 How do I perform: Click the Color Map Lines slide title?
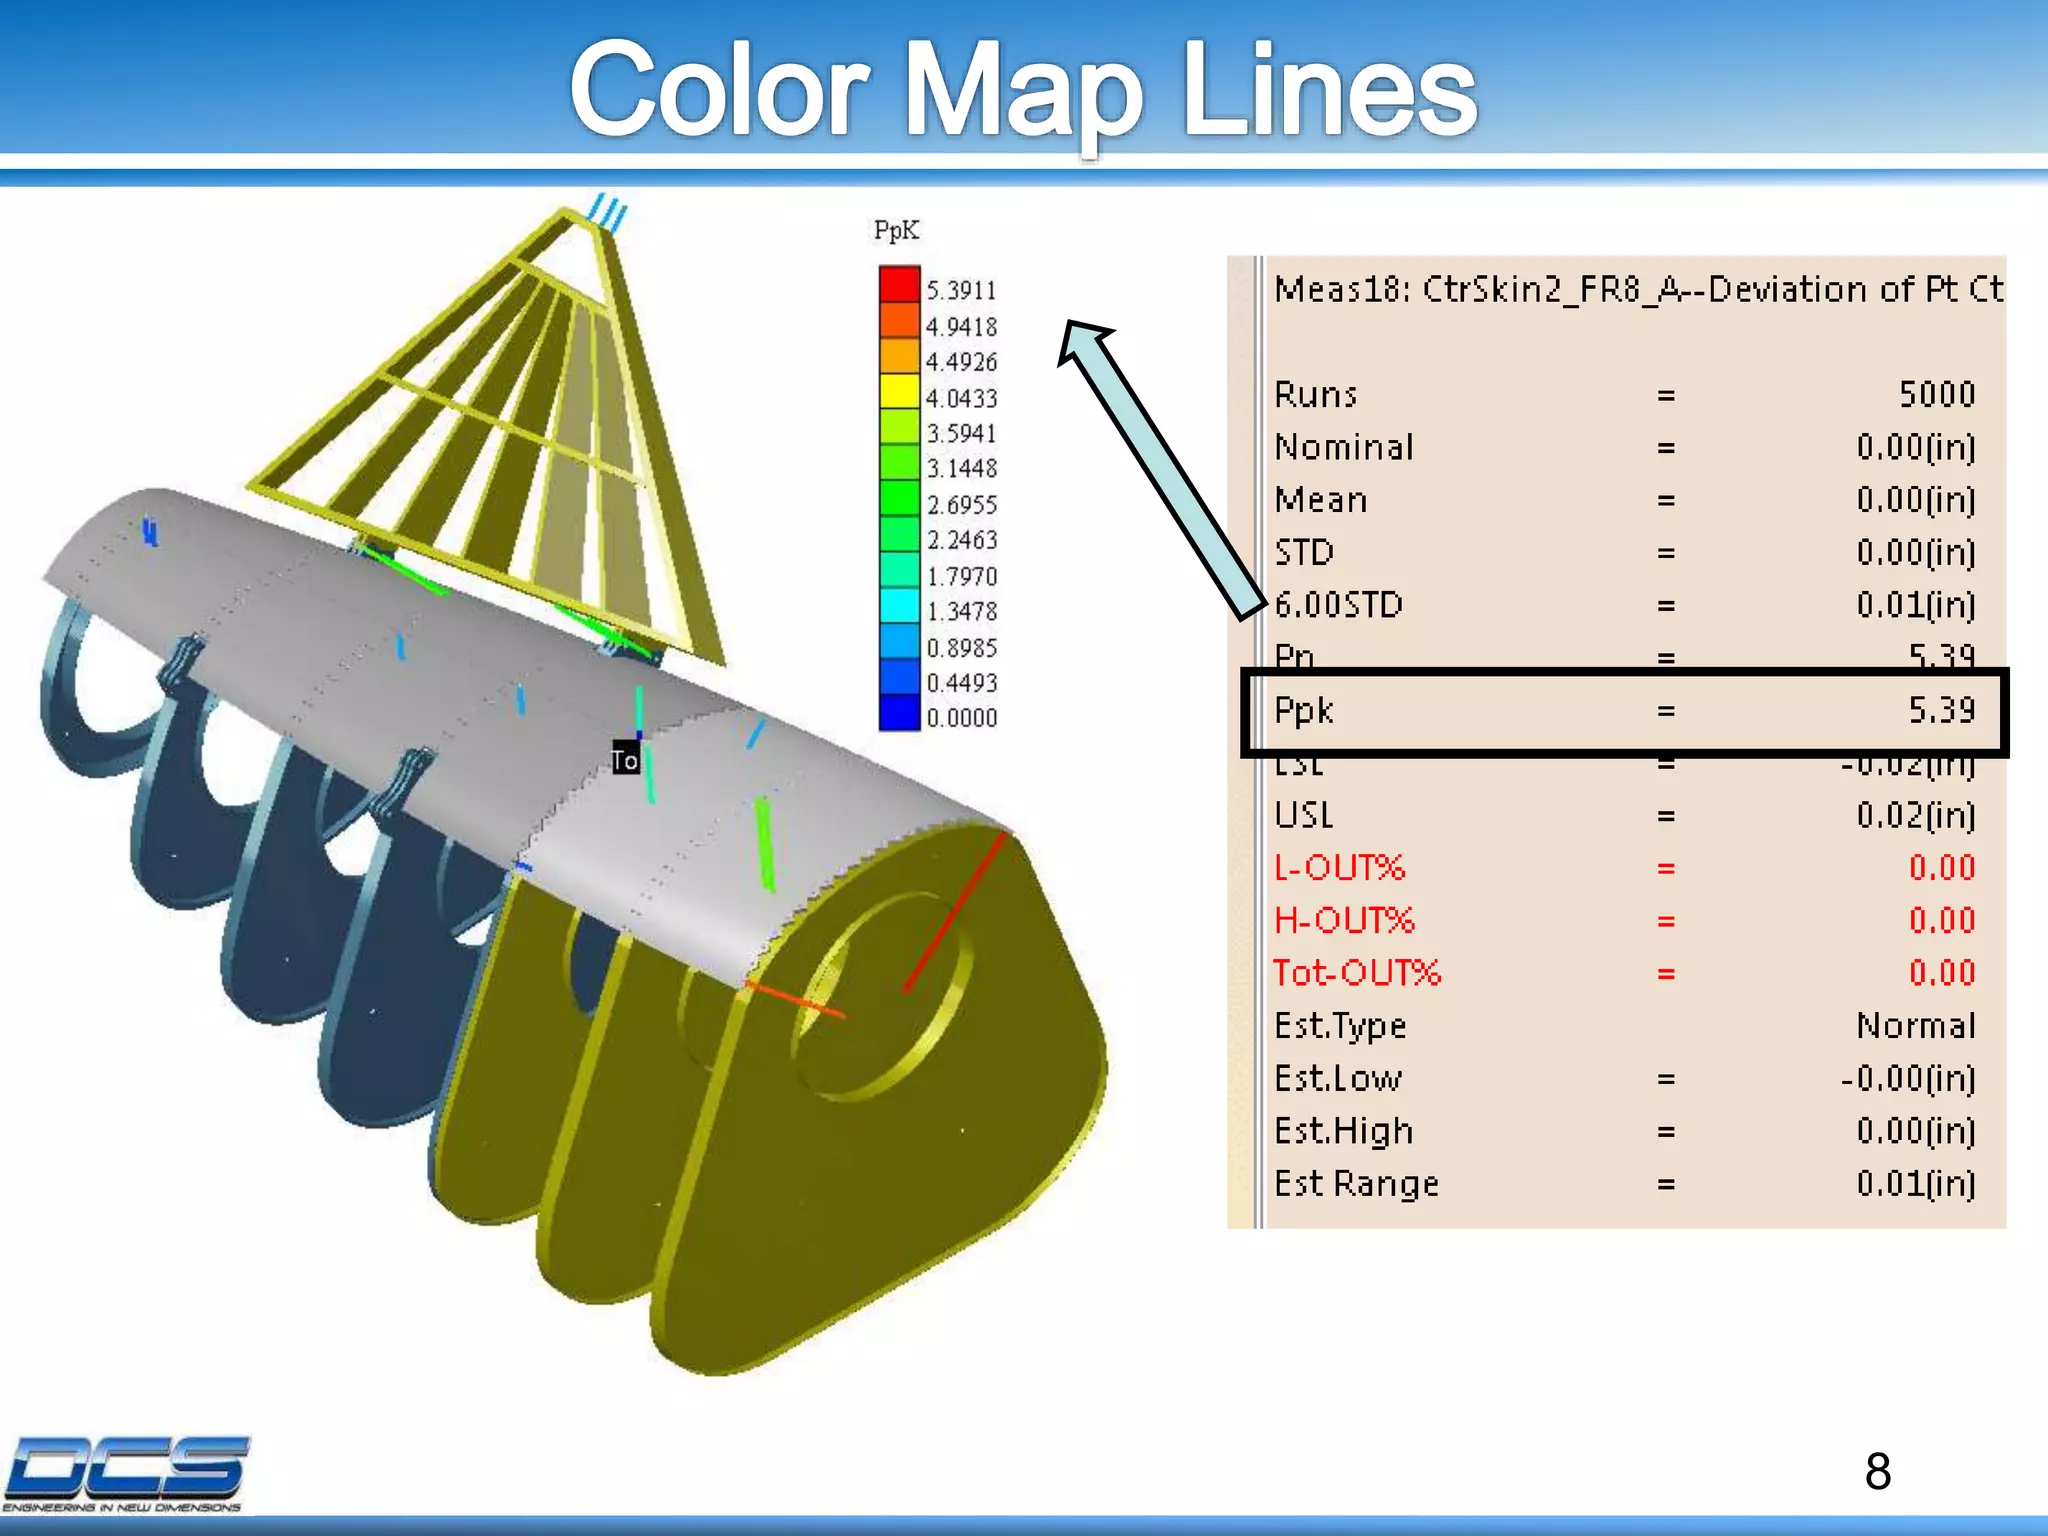coord(1022,90)
